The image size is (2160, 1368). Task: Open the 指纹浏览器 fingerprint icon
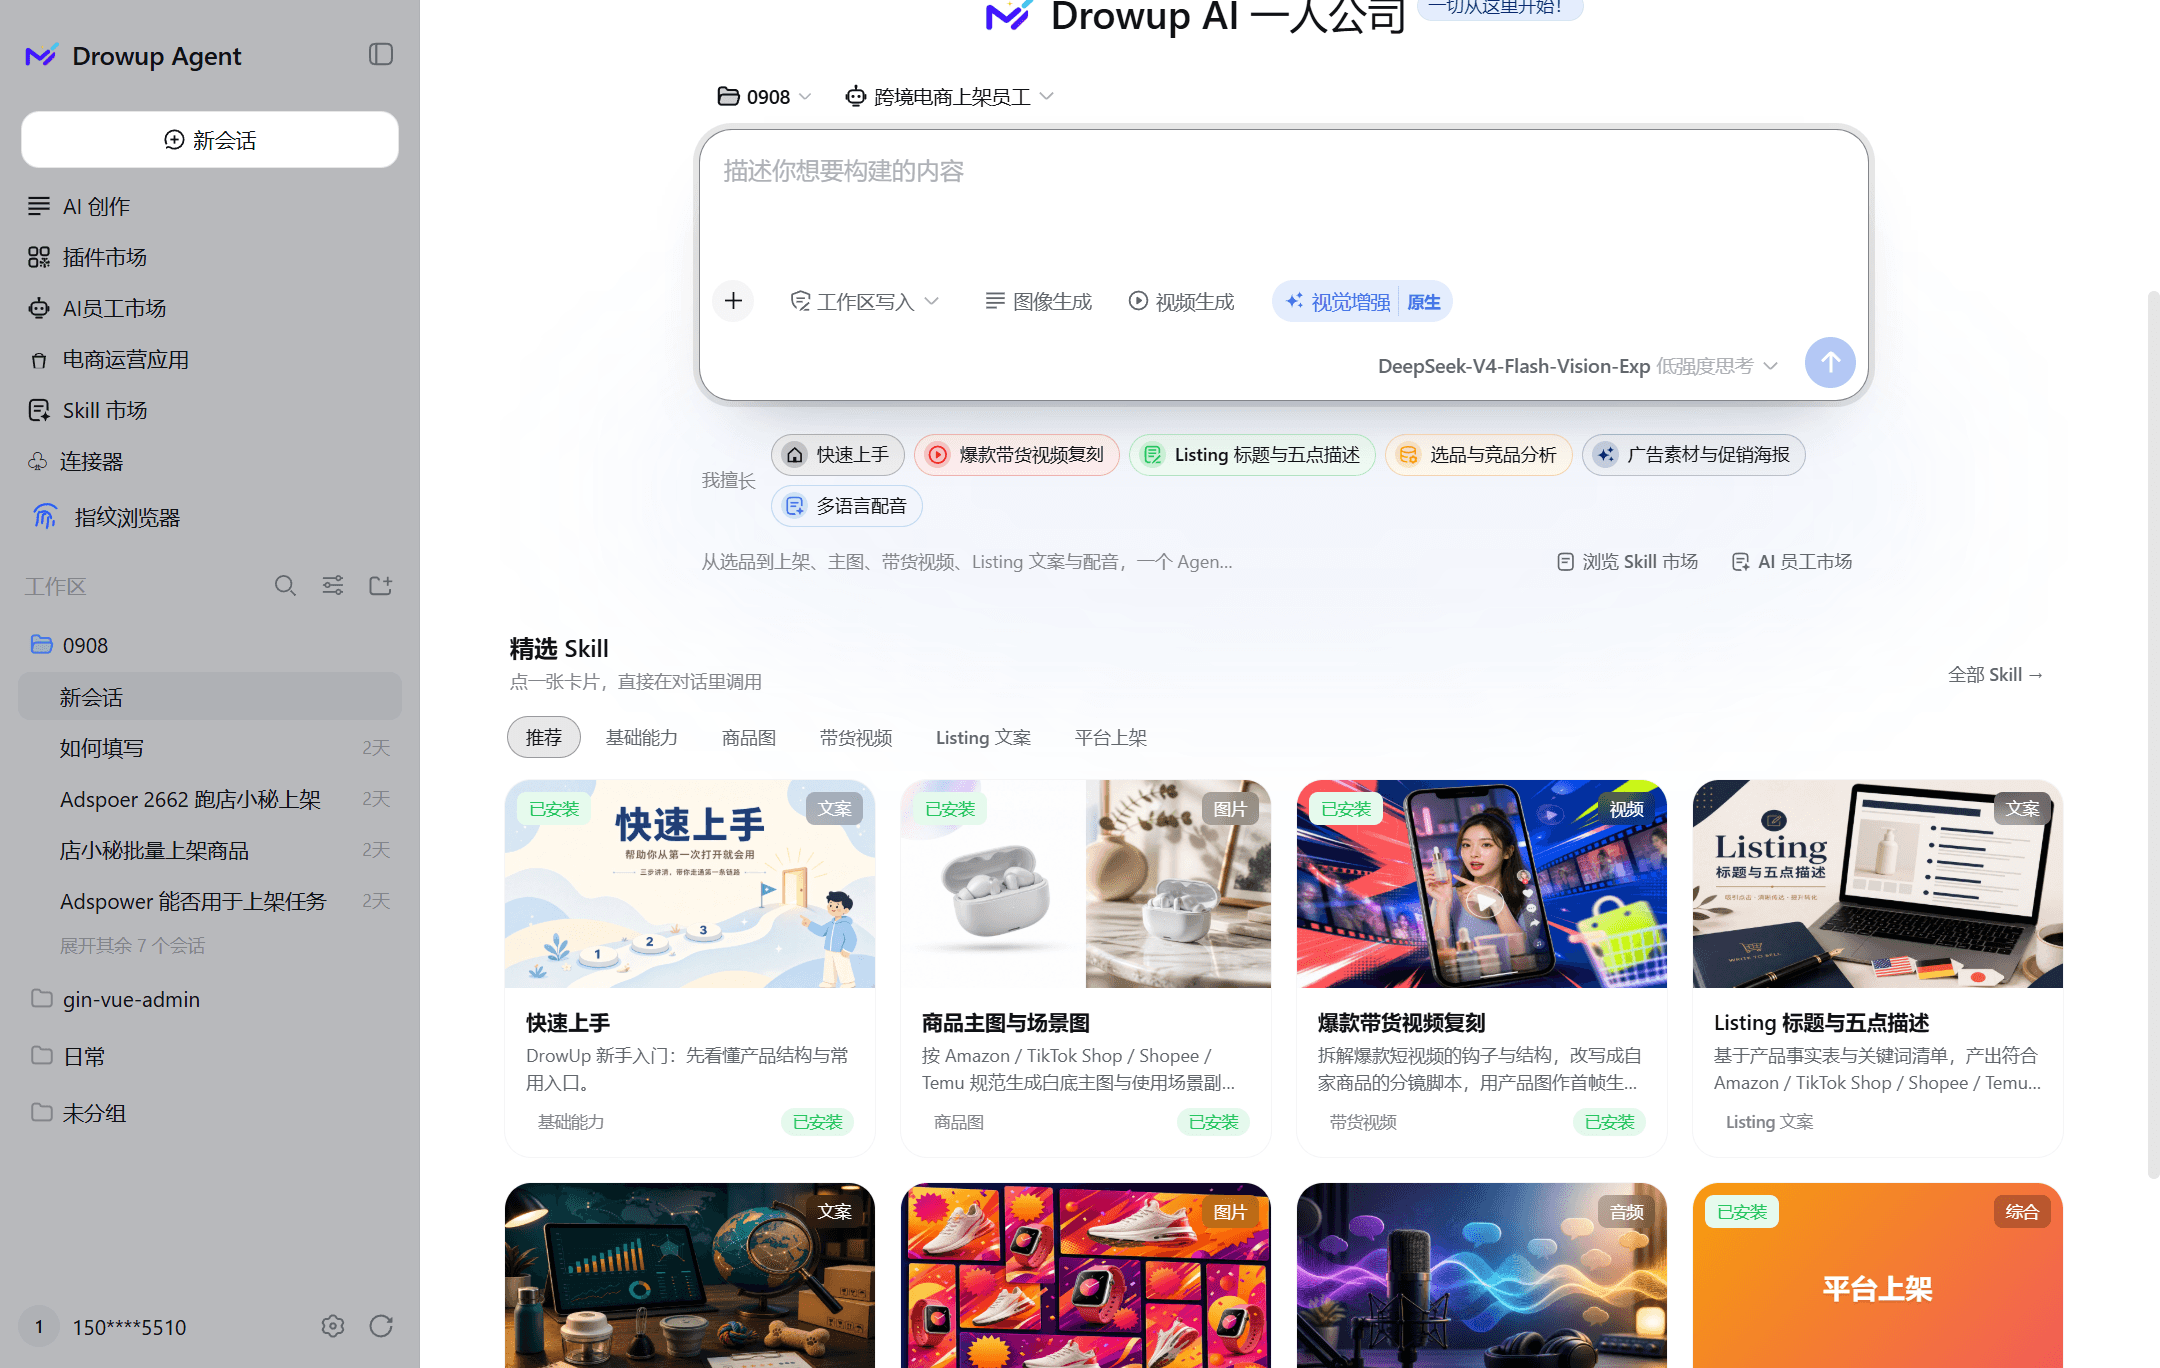(x=44, y=517)
